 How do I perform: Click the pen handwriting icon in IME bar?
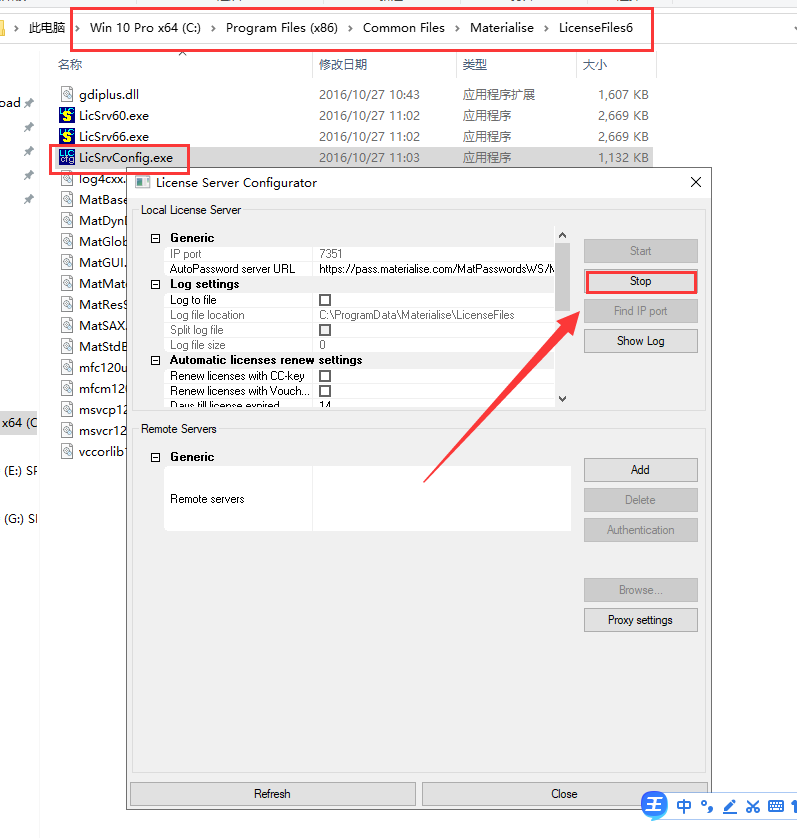point(730,806)
